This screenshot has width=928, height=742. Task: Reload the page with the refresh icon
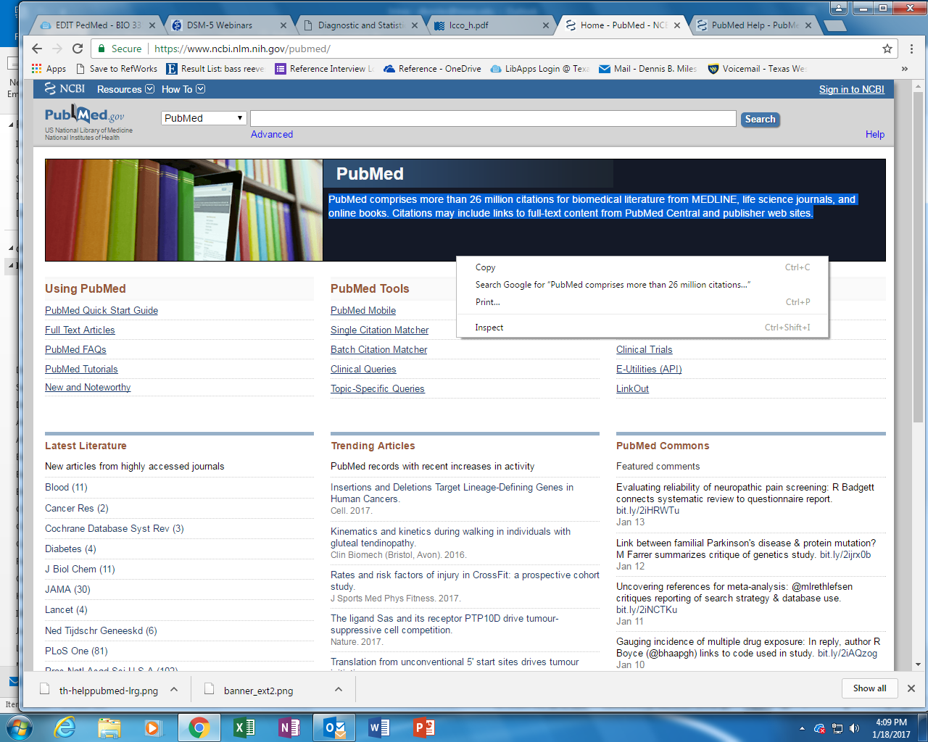point(78,49)
